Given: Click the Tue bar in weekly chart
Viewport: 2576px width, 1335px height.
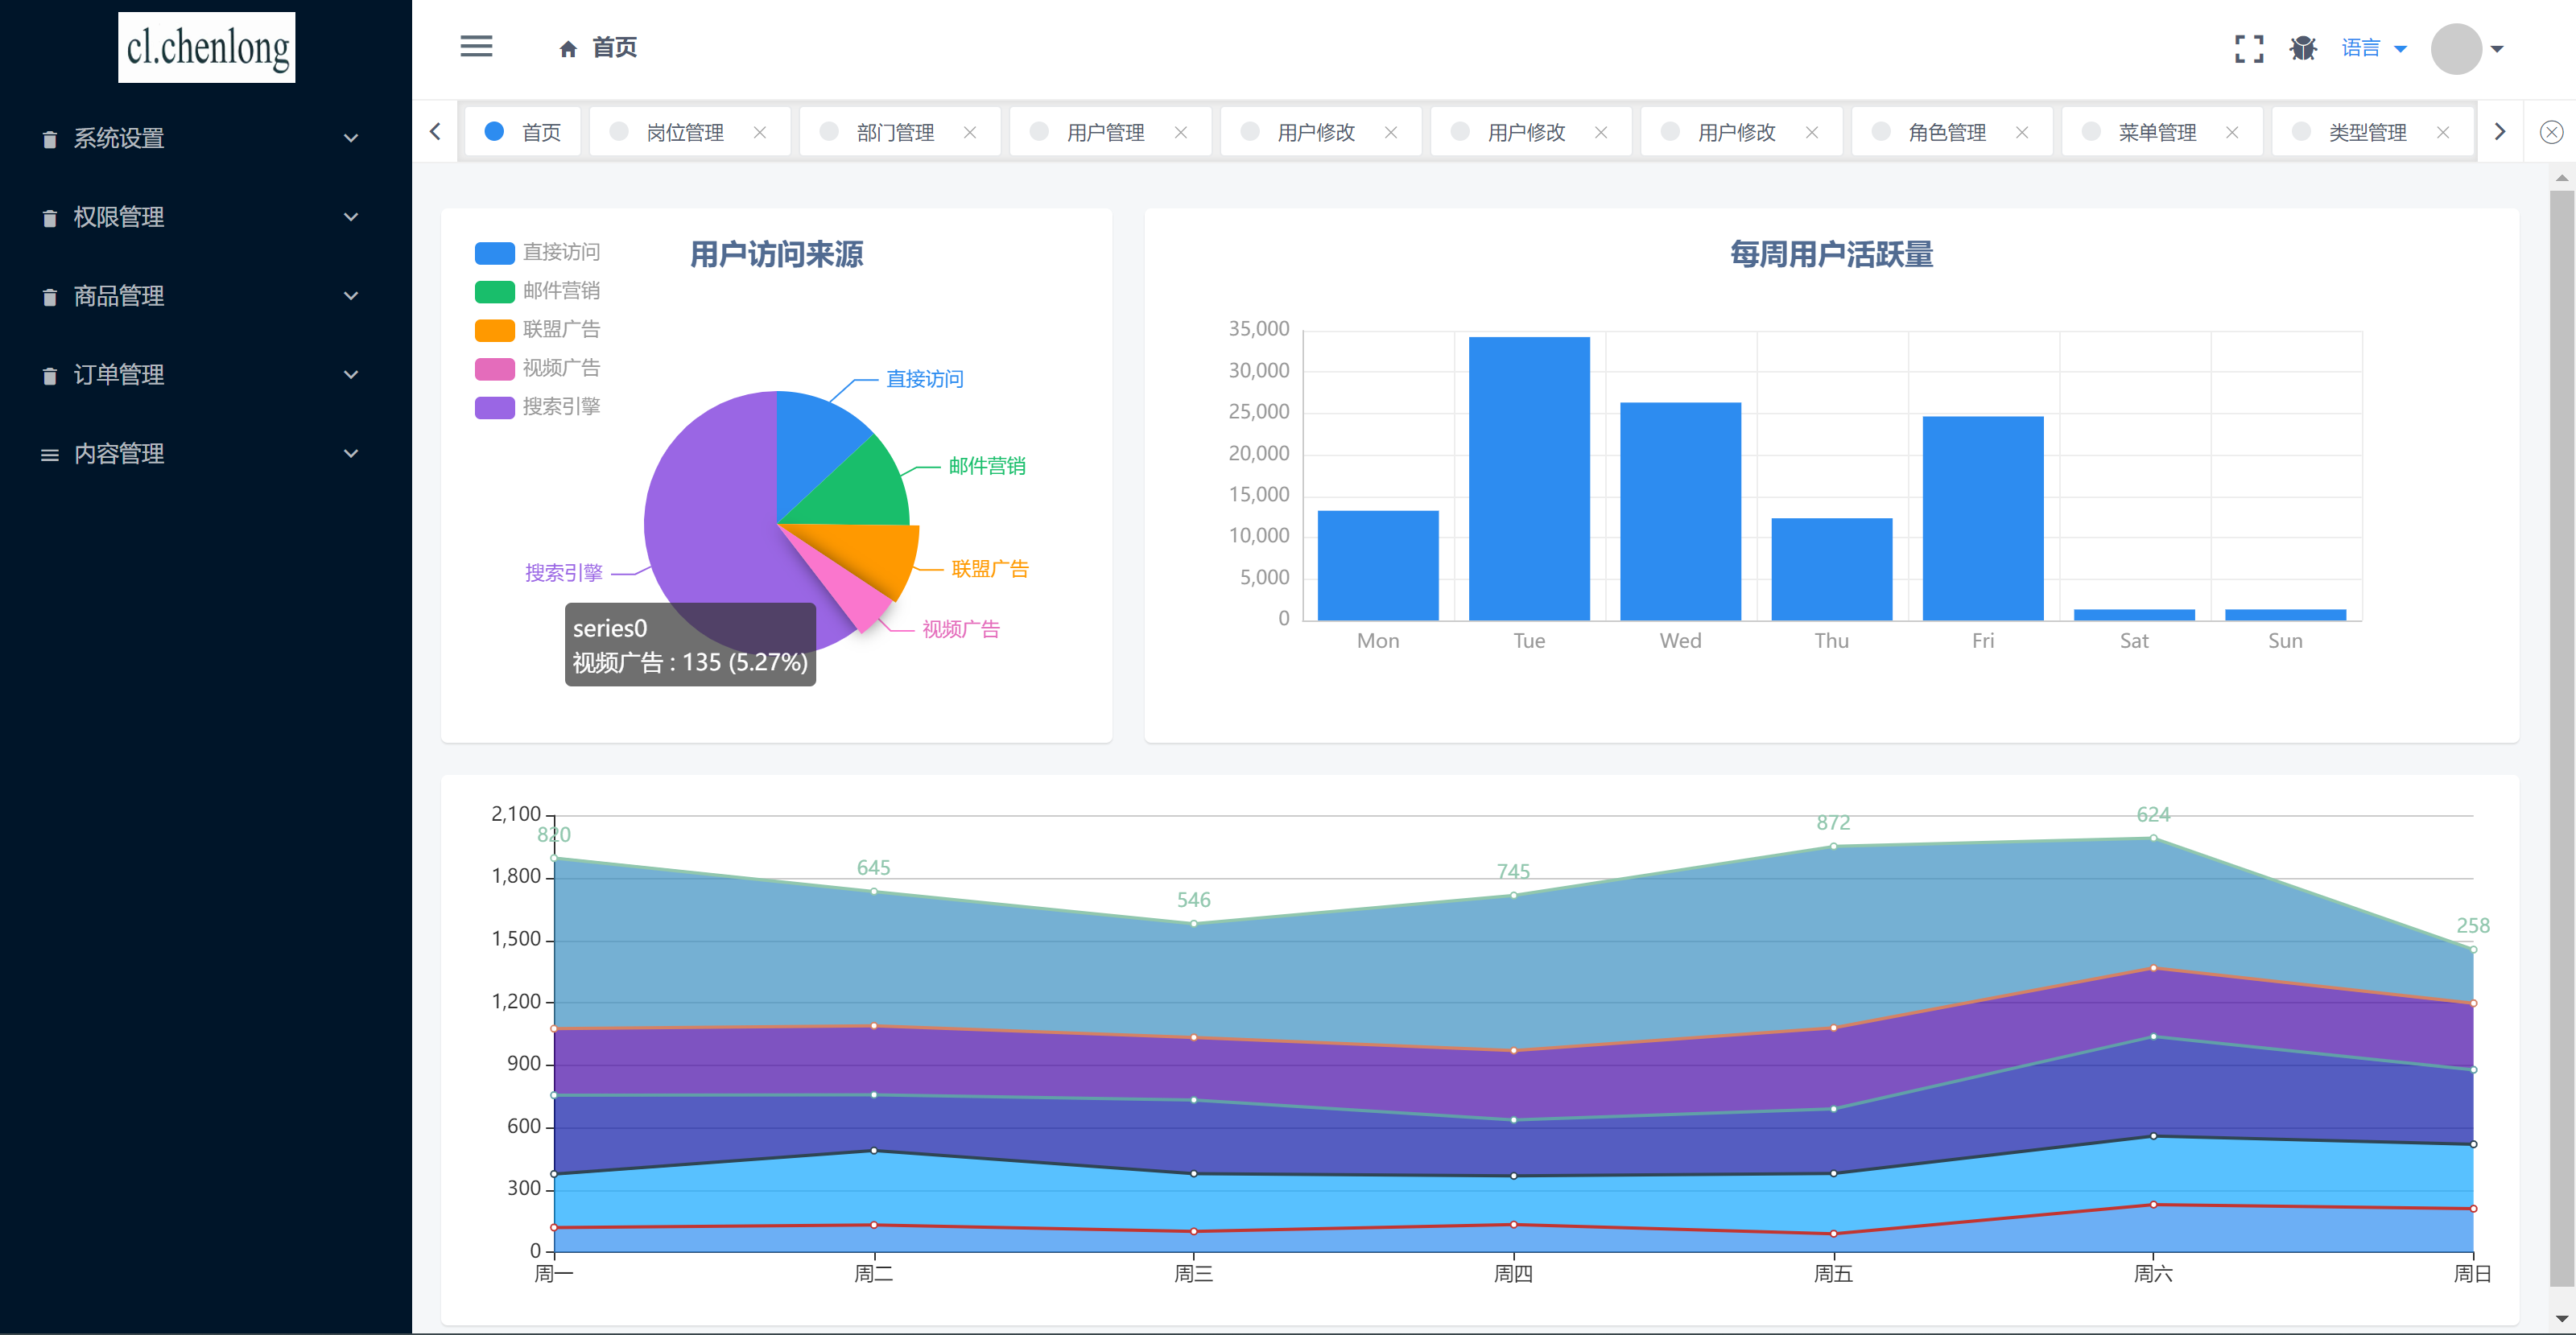Looking at the screenshot, I should coord(1529,478).
